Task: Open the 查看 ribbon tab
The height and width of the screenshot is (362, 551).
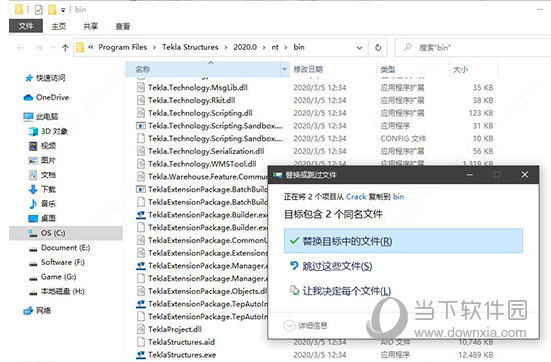Action: [x=123, y=26]
